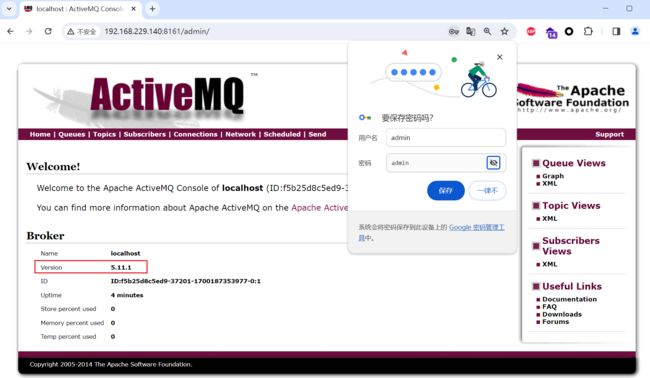This screenshot has width=650, height=378.
Task: Open the Subscribers menu item
Action: click(145, 134)
